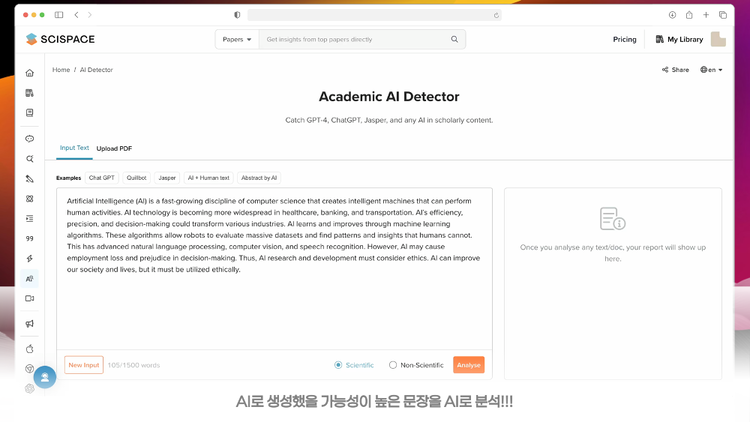The width and height of the screenshot is (750, 422).
Task: Switch to the Input Text tab
Action: (x=74, y=148)
